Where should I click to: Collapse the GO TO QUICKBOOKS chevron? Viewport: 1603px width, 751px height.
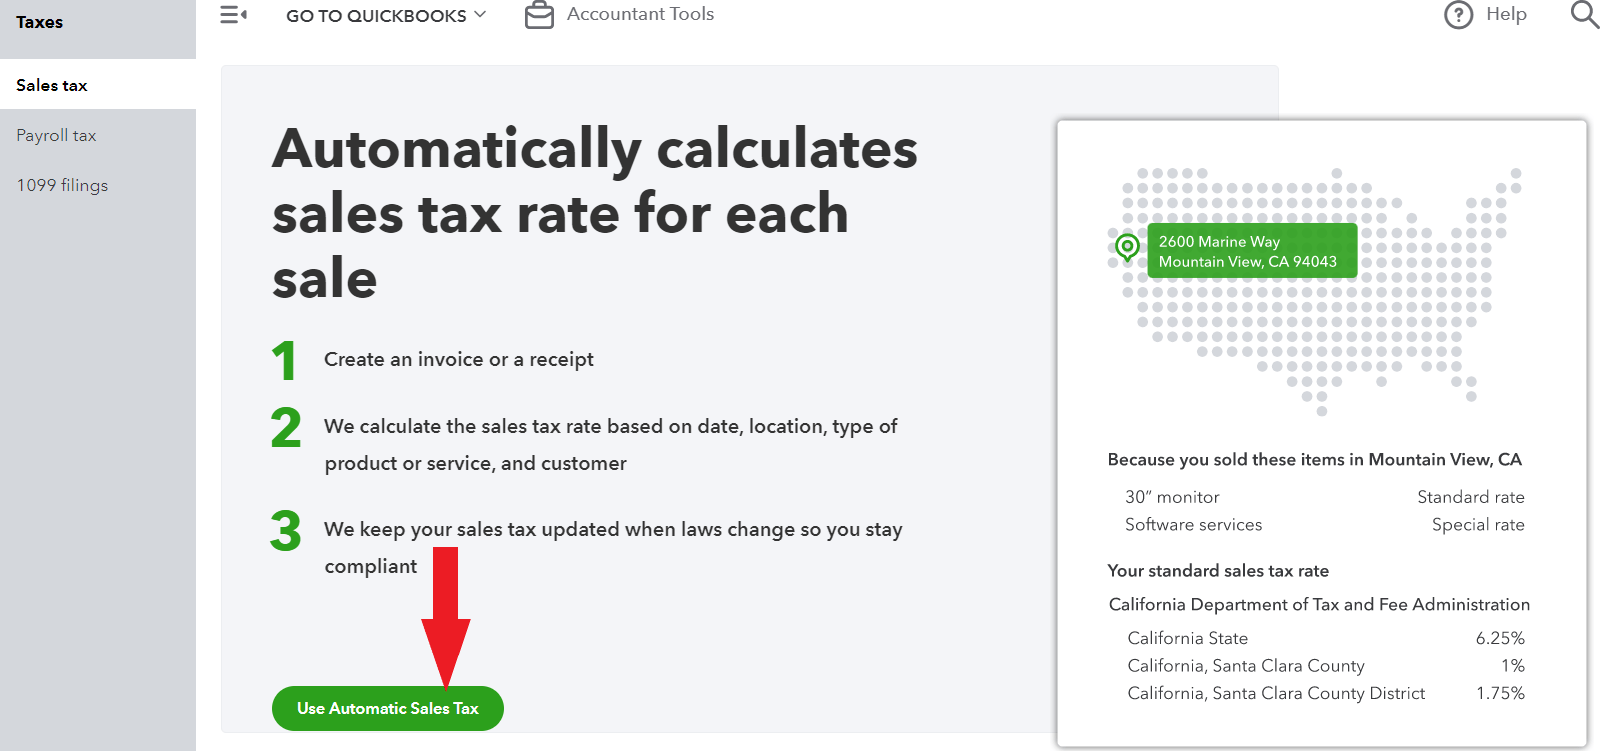coord(478,15)
